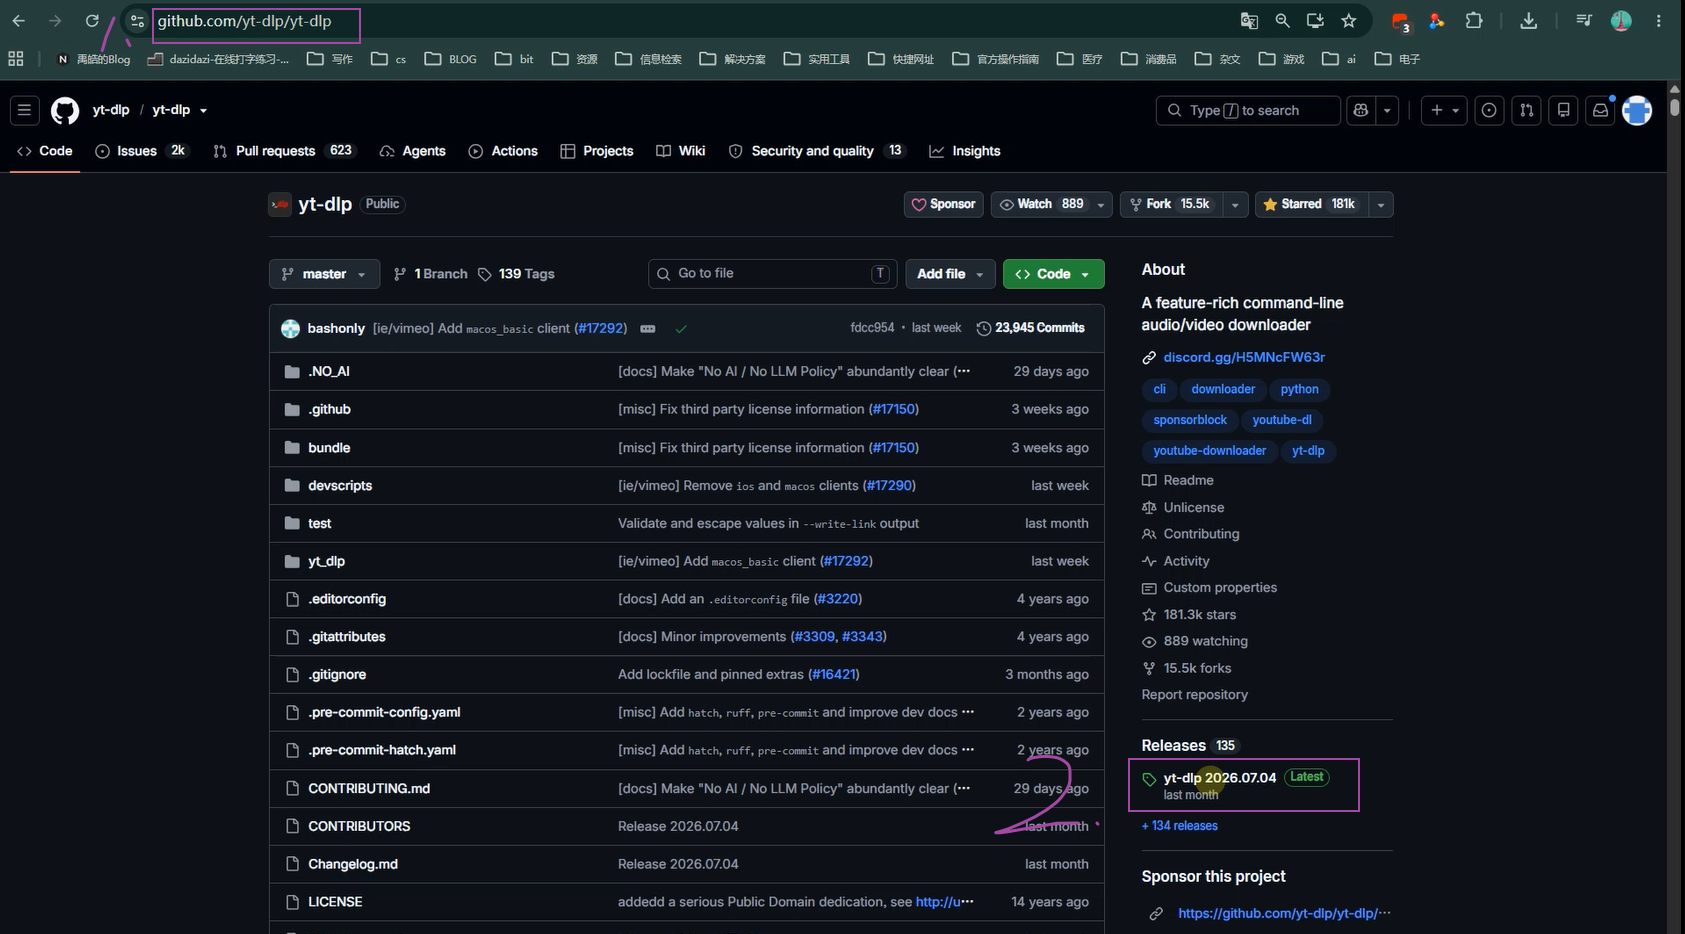This screenshot has width=1685, height=934.
Task: Select the youtube-downloader topic tag
Action: pyautogui.click(x=1209, y=451)
